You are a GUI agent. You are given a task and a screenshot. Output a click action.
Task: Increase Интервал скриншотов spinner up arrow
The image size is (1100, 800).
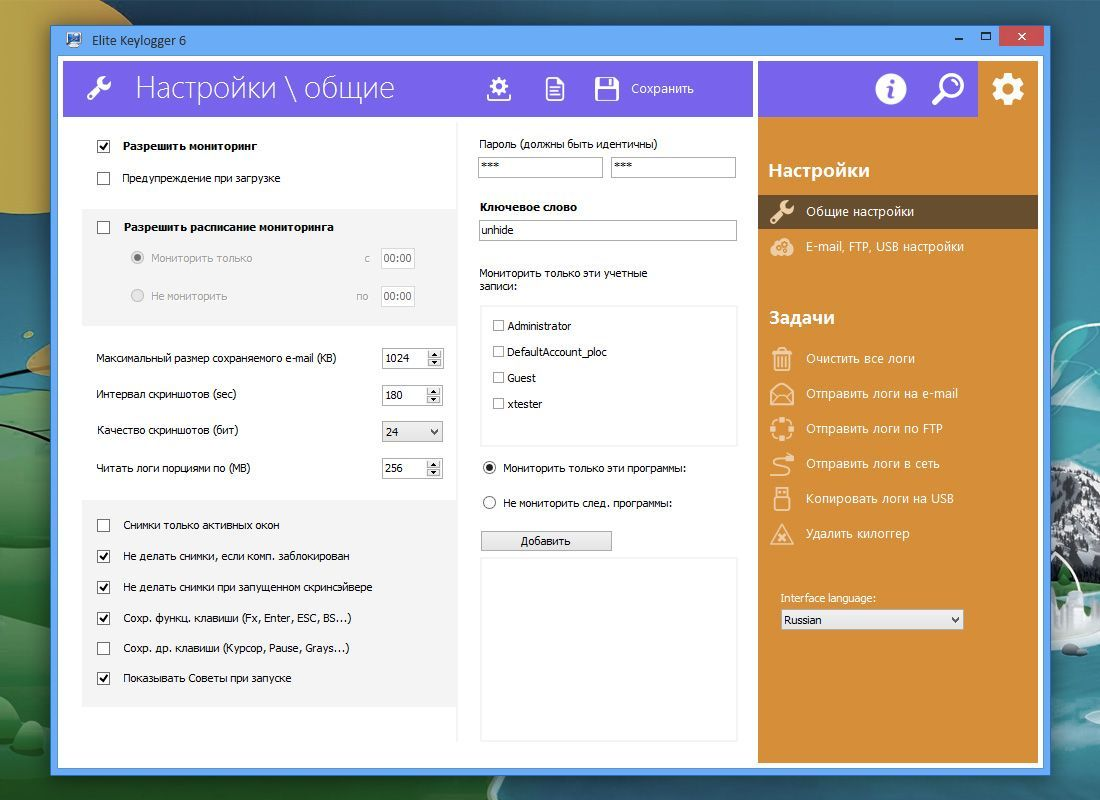[434, 391]
